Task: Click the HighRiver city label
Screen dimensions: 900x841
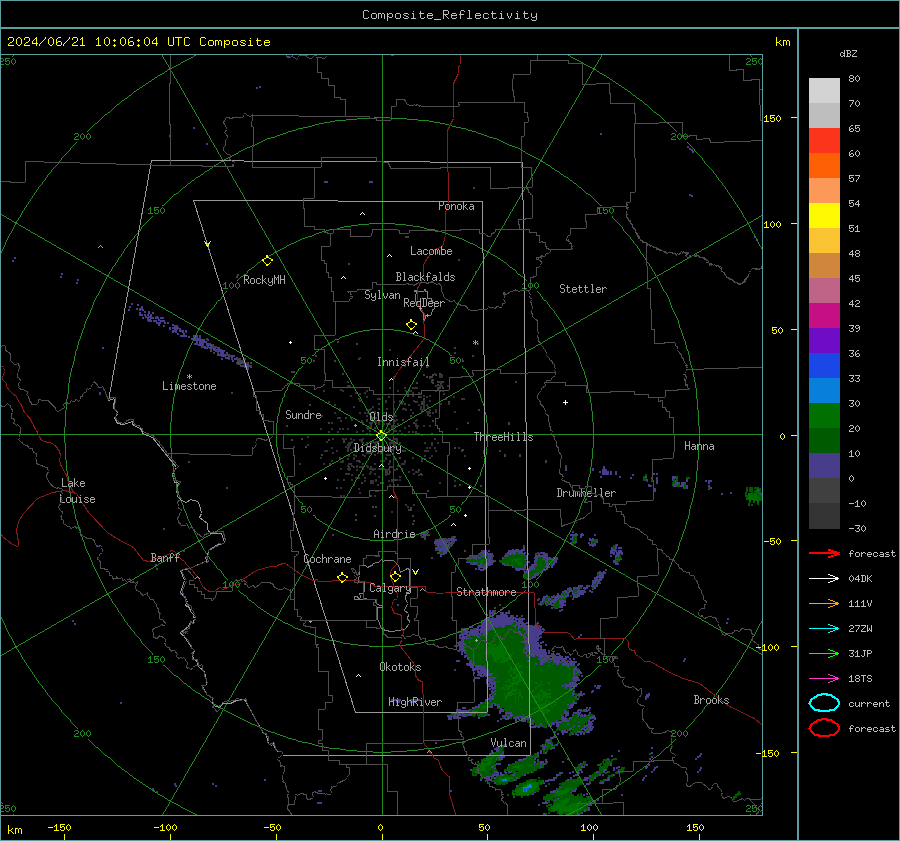Action: 415,702
